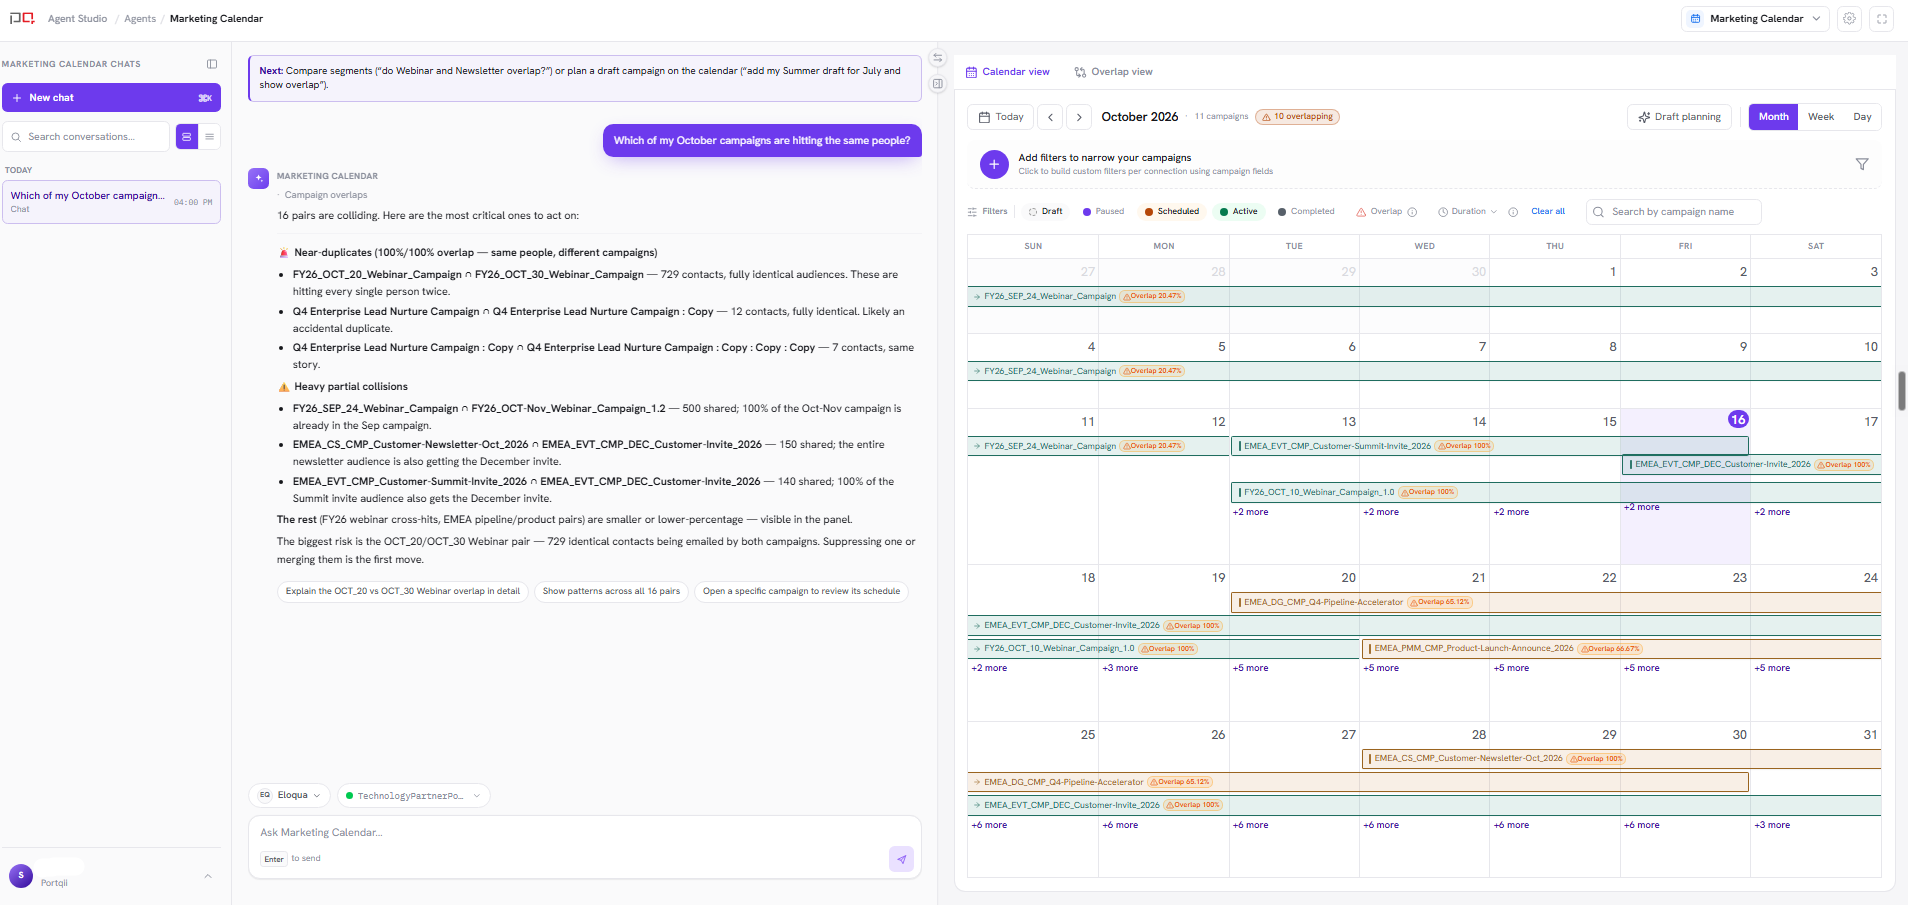The image size is (1908, 905).
Task: Click the info icon next to Overlap filter
Action: [x=1412, y=212]
